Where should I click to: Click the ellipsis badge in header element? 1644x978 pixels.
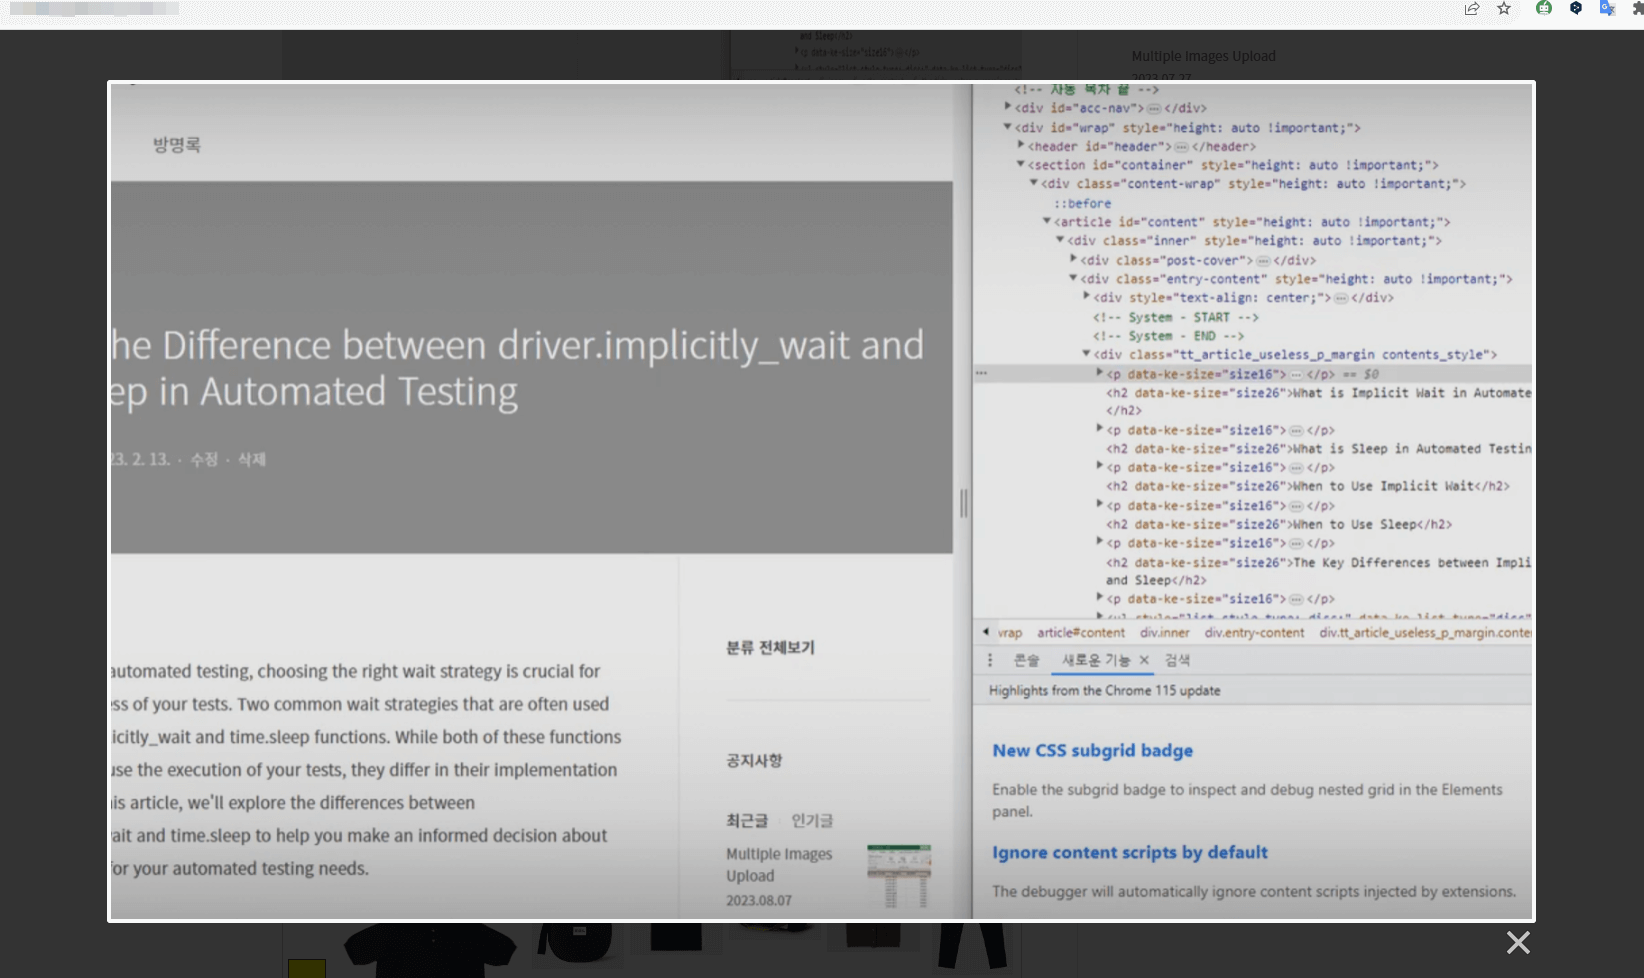(1181, 147)
